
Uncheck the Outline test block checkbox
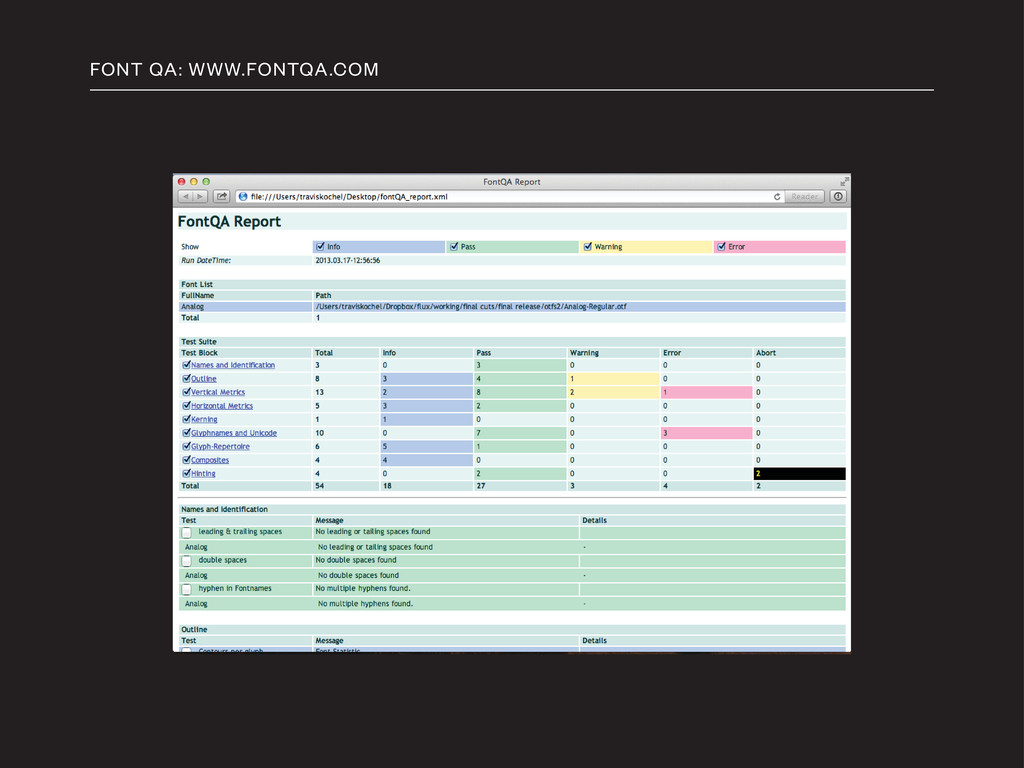point(186,379)
